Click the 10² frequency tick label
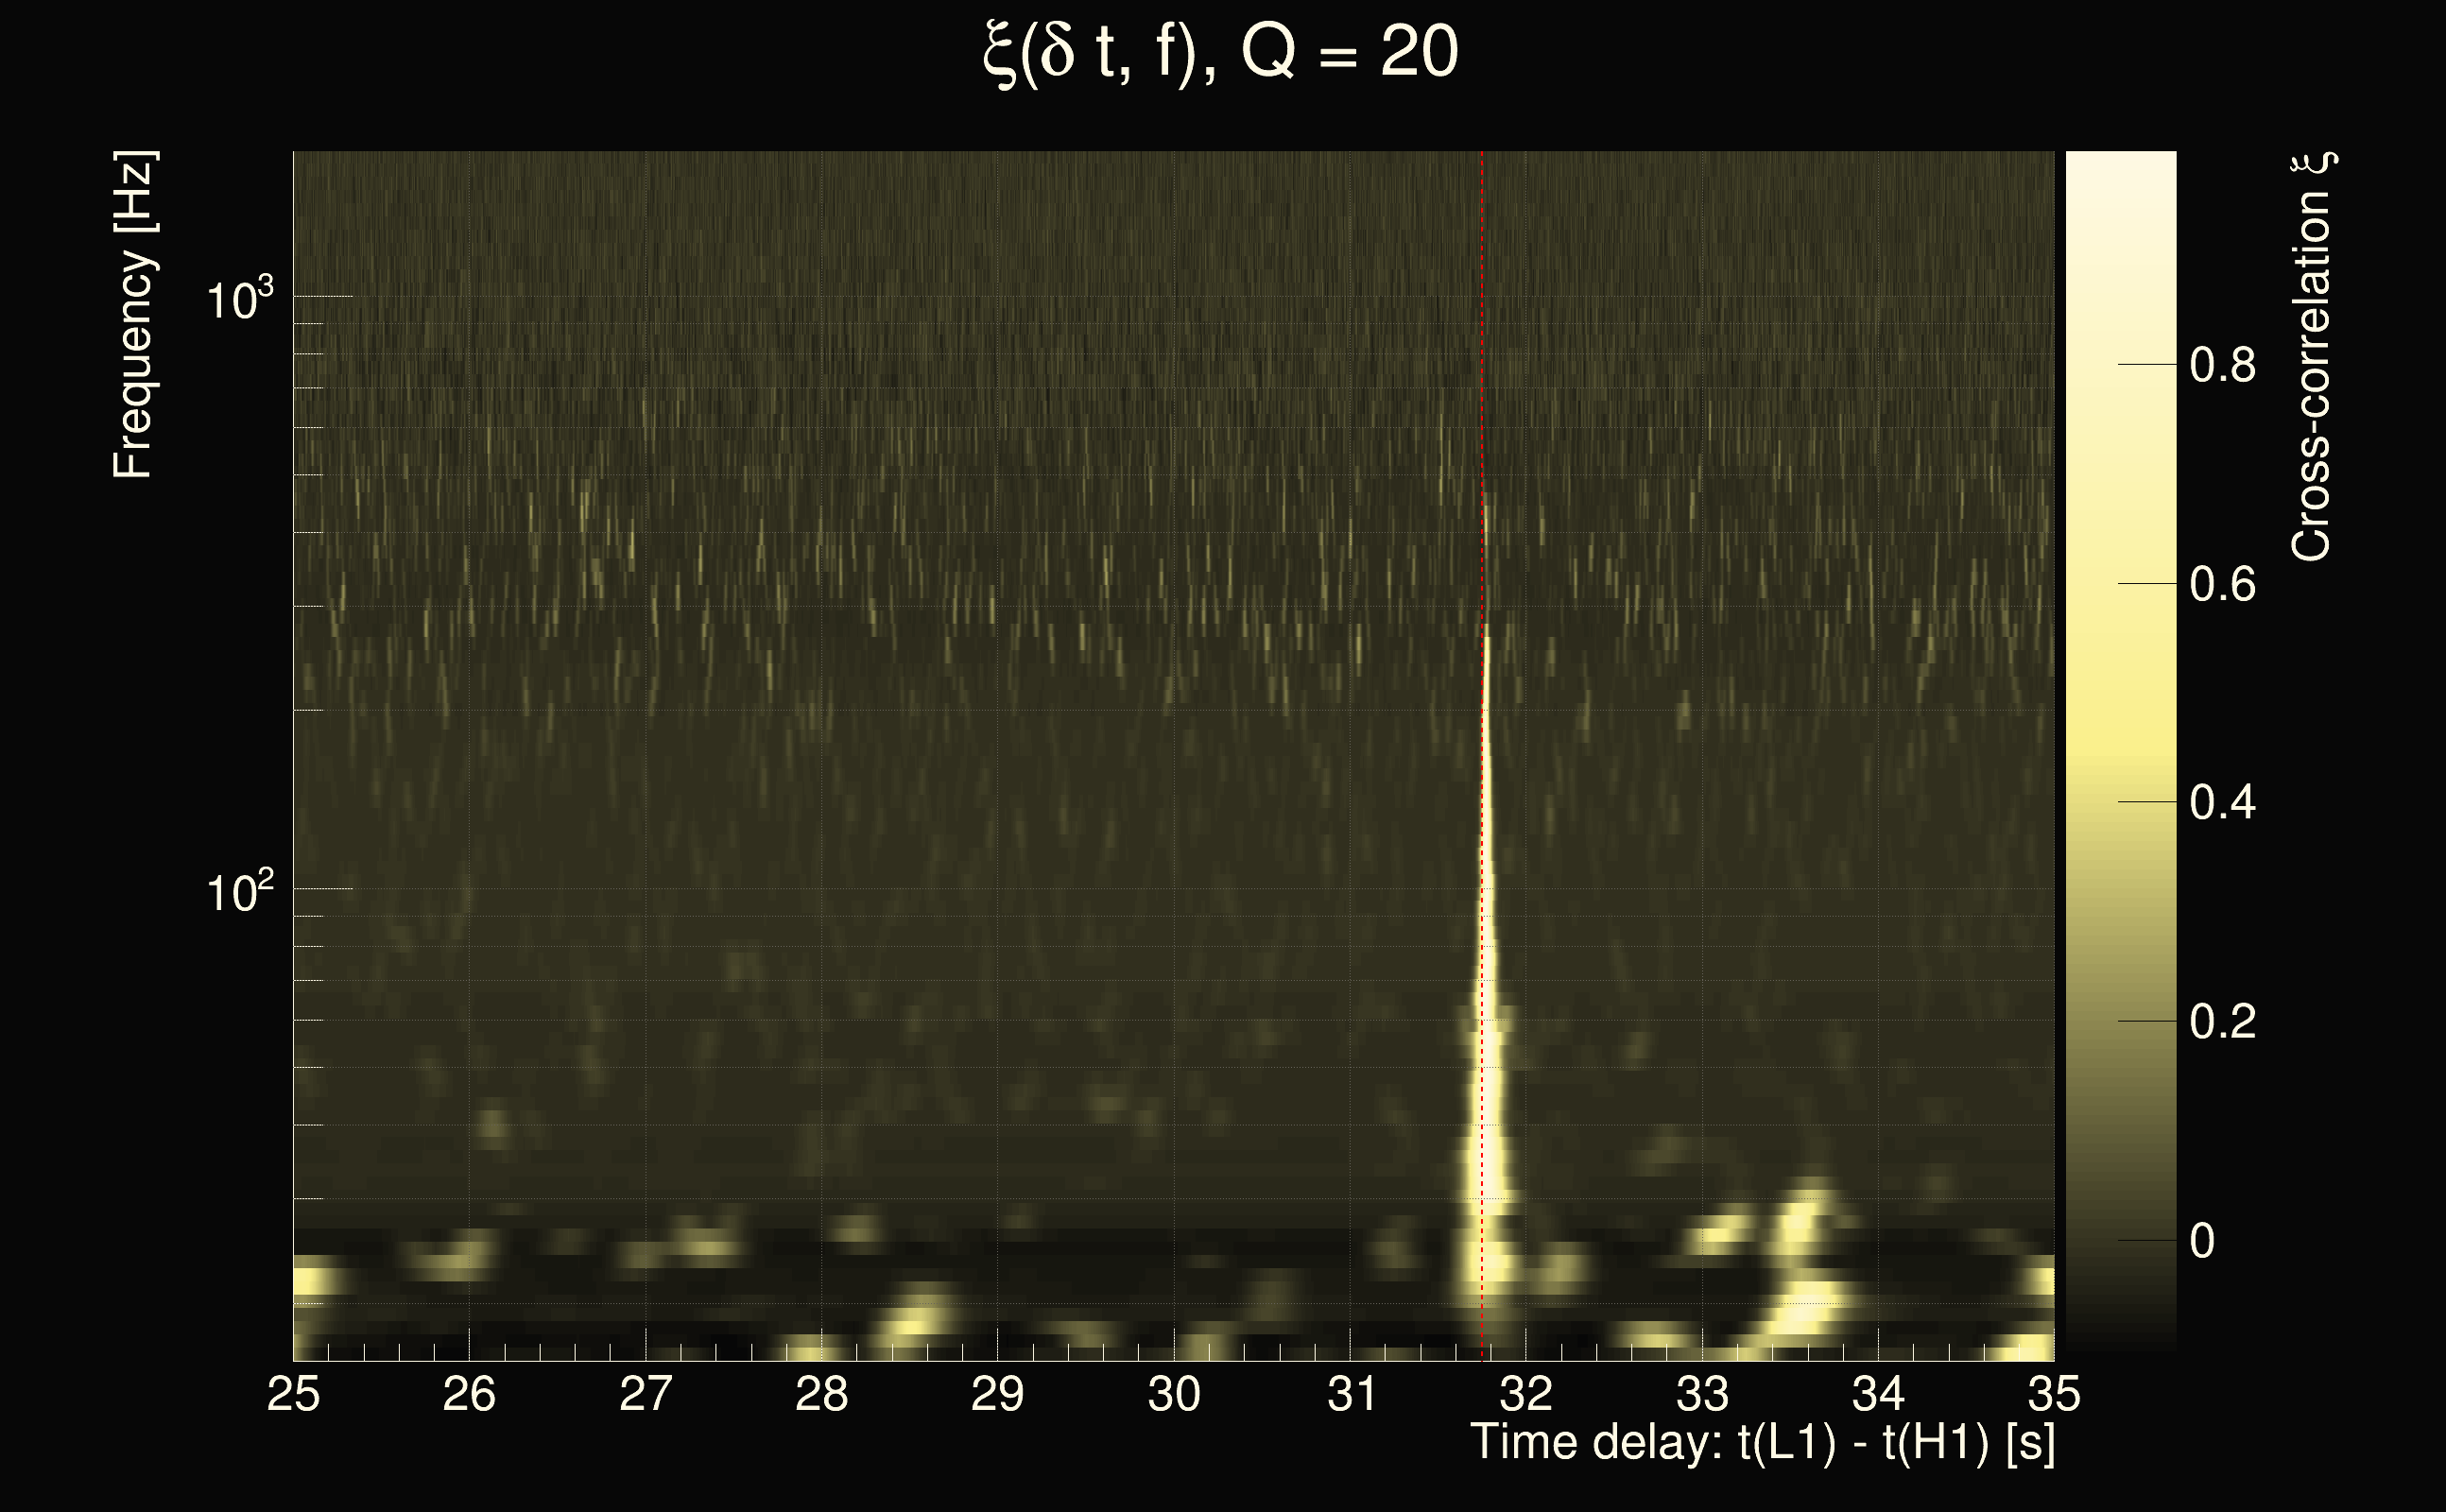 click(x=239, y=891)
